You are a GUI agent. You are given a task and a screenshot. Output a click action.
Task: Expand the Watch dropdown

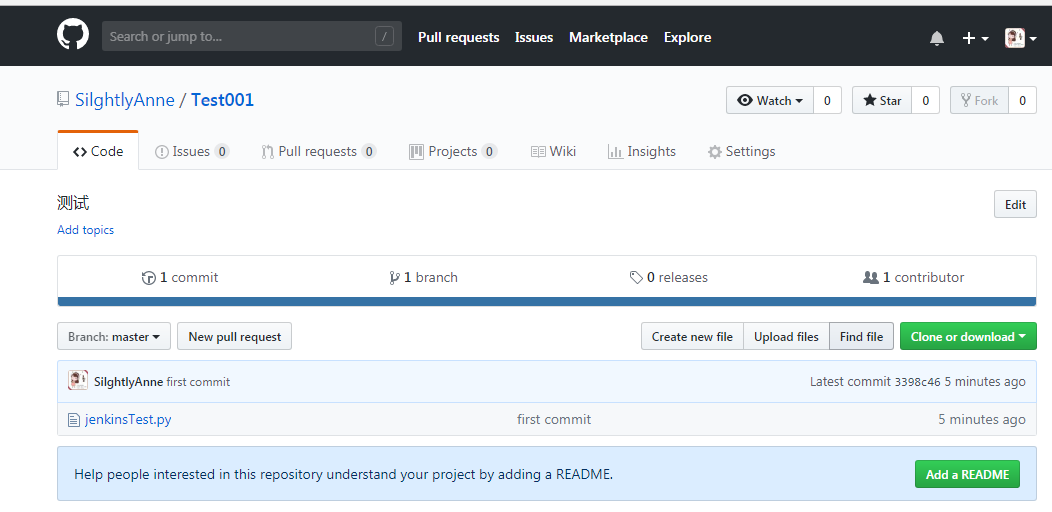770,101
